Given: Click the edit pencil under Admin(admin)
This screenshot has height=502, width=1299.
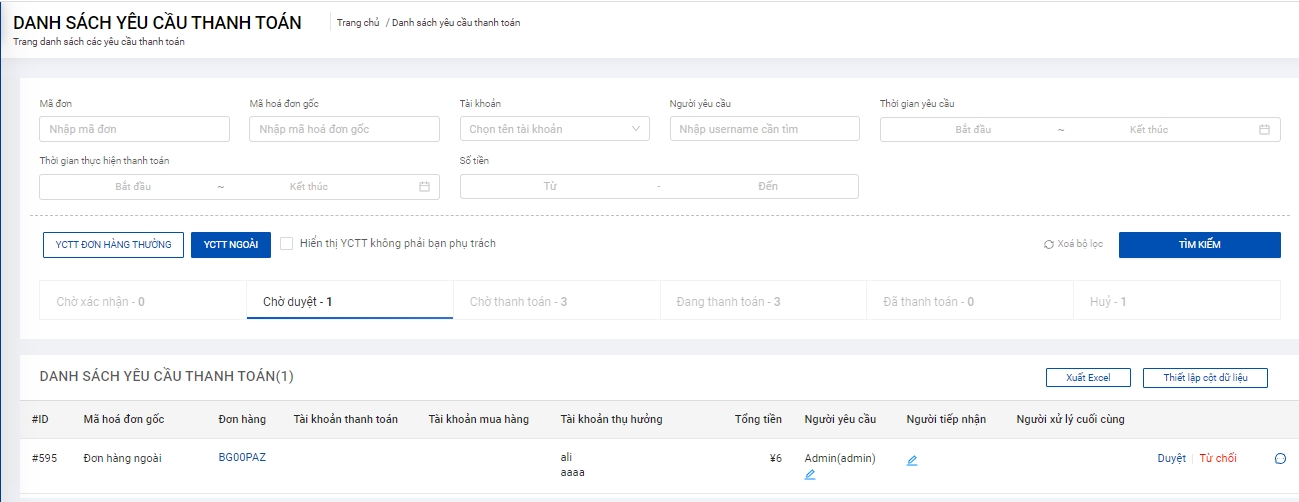Looking at the screenshot, I should 810,475.
